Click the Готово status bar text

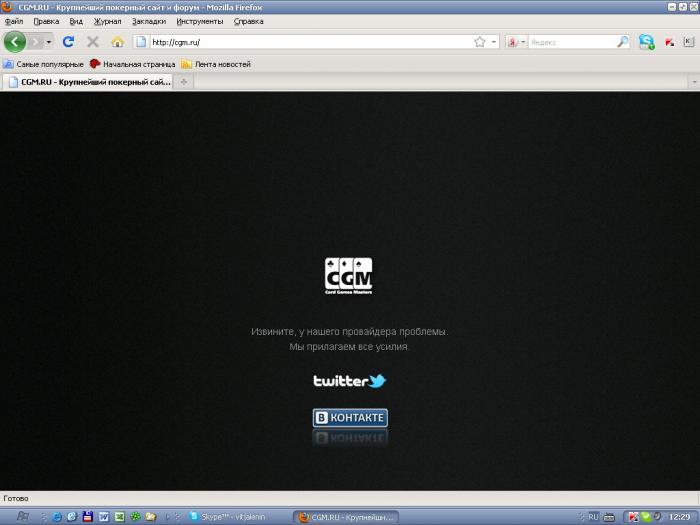point(16,499)
